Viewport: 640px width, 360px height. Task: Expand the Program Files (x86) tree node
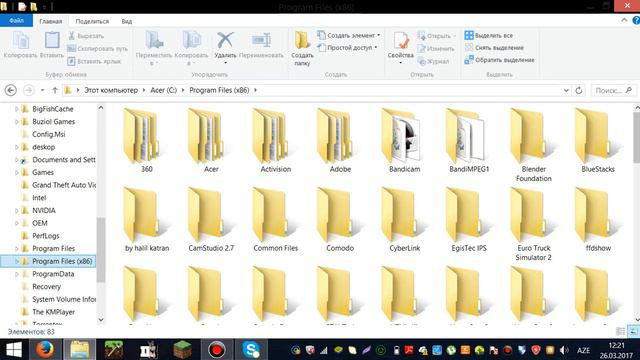point(17,261)
